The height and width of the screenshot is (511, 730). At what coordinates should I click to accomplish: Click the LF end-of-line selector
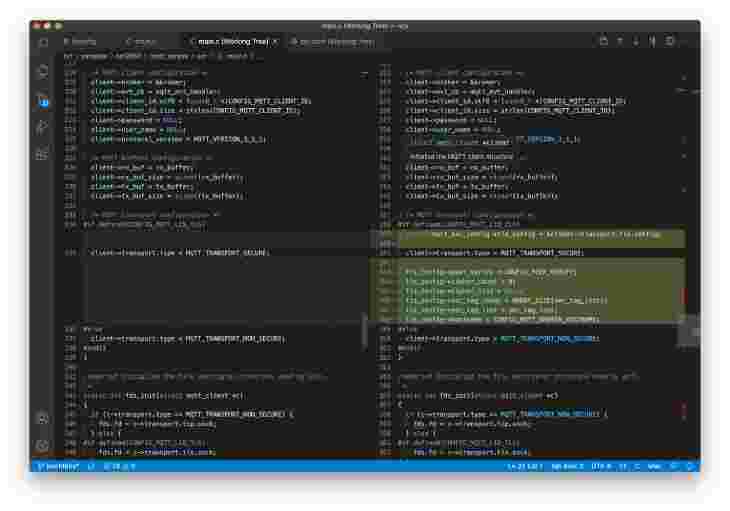point(623,466)
